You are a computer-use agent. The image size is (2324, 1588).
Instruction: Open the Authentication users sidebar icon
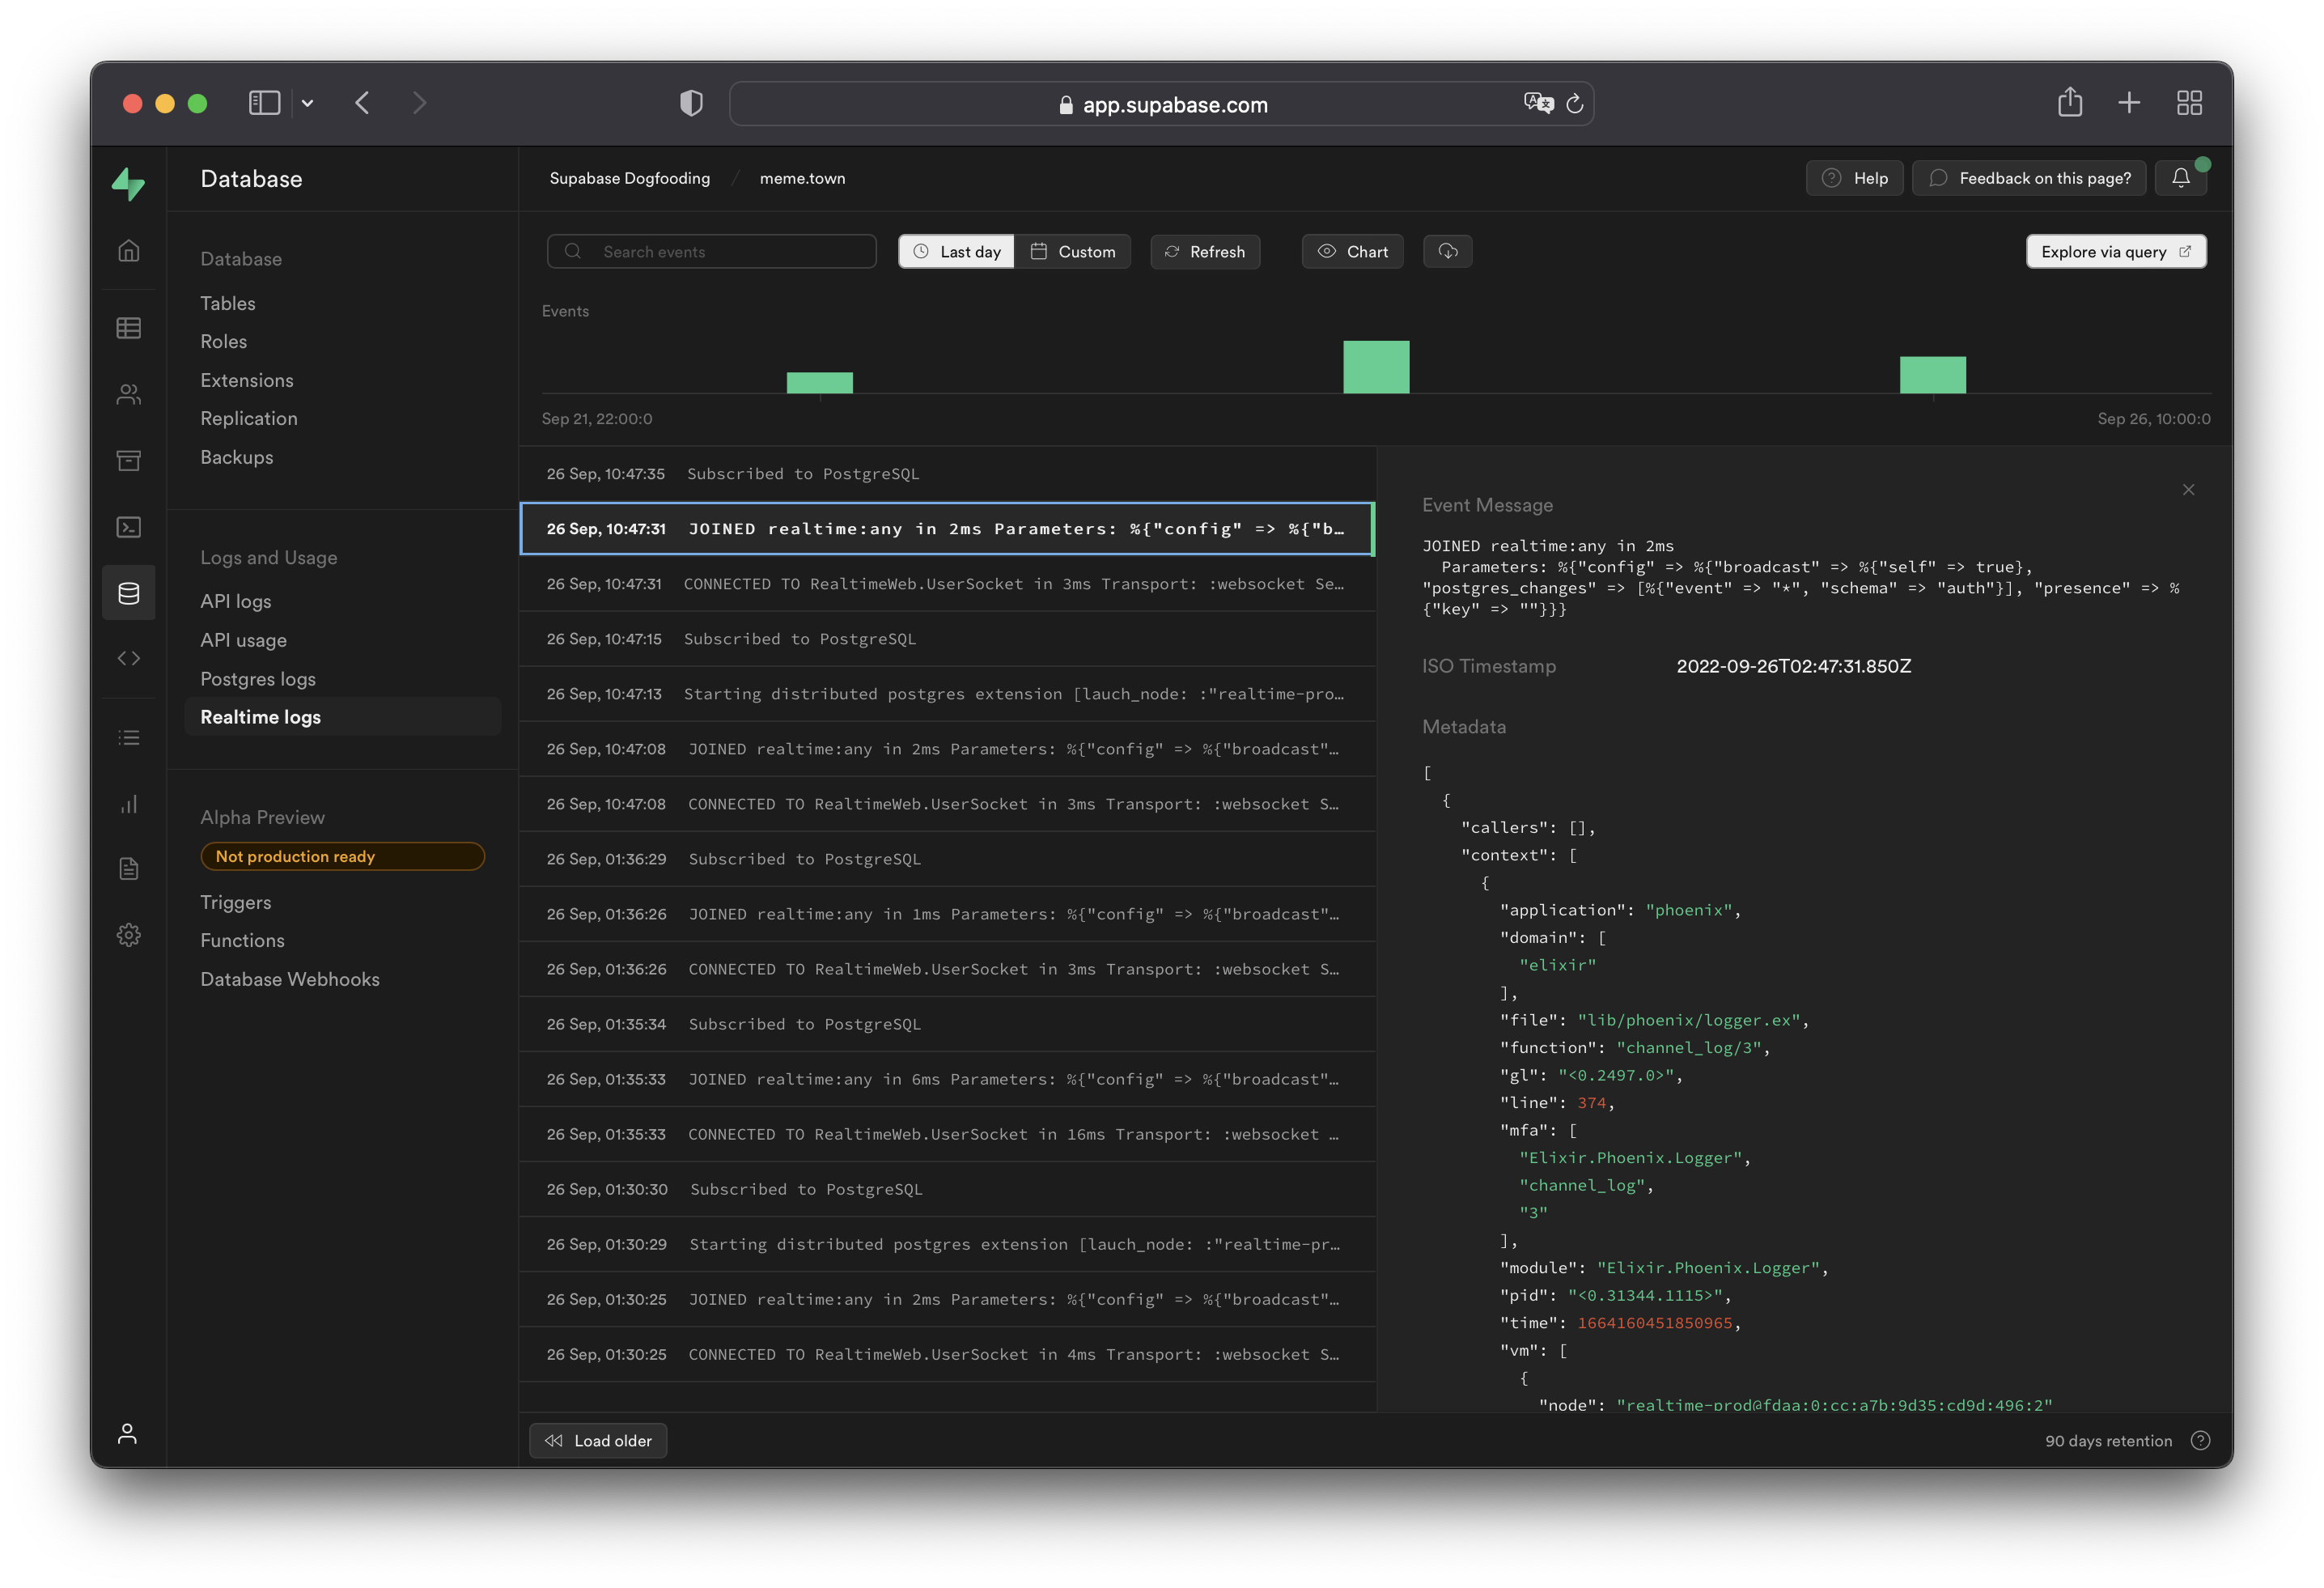[x=128, y=395]
